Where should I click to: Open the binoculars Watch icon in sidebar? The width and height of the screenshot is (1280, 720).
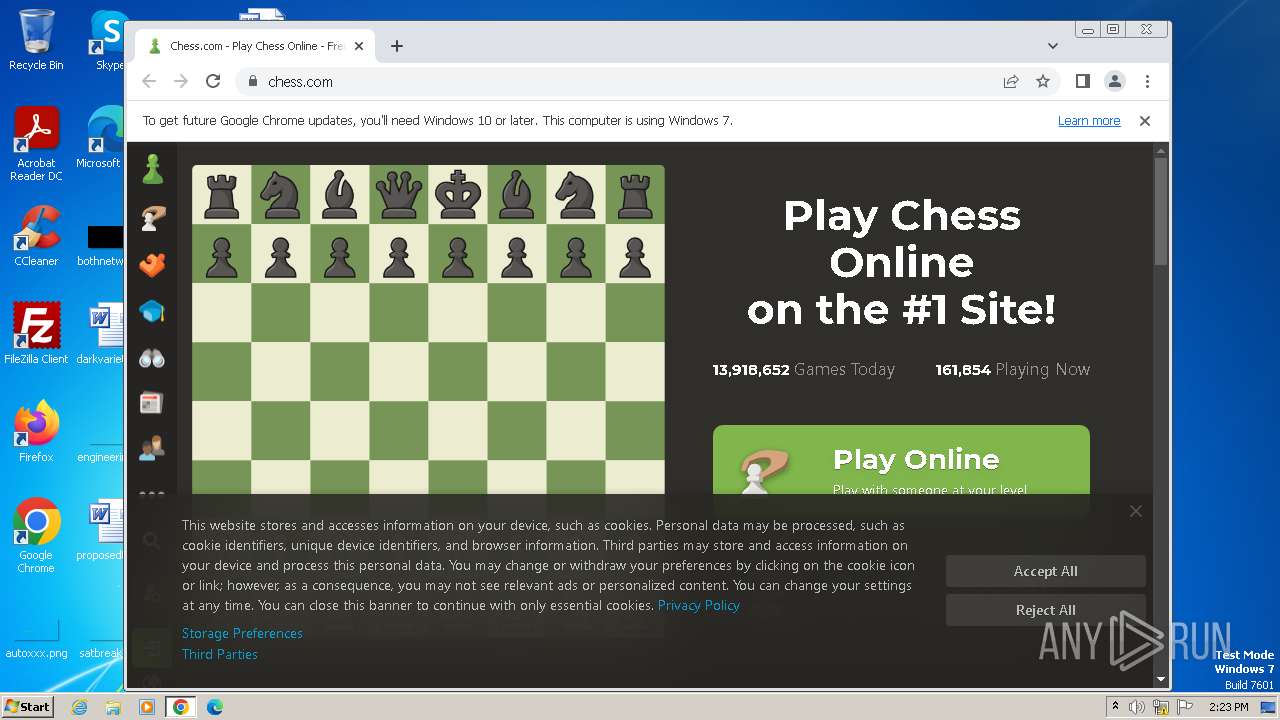pos(152,358)
